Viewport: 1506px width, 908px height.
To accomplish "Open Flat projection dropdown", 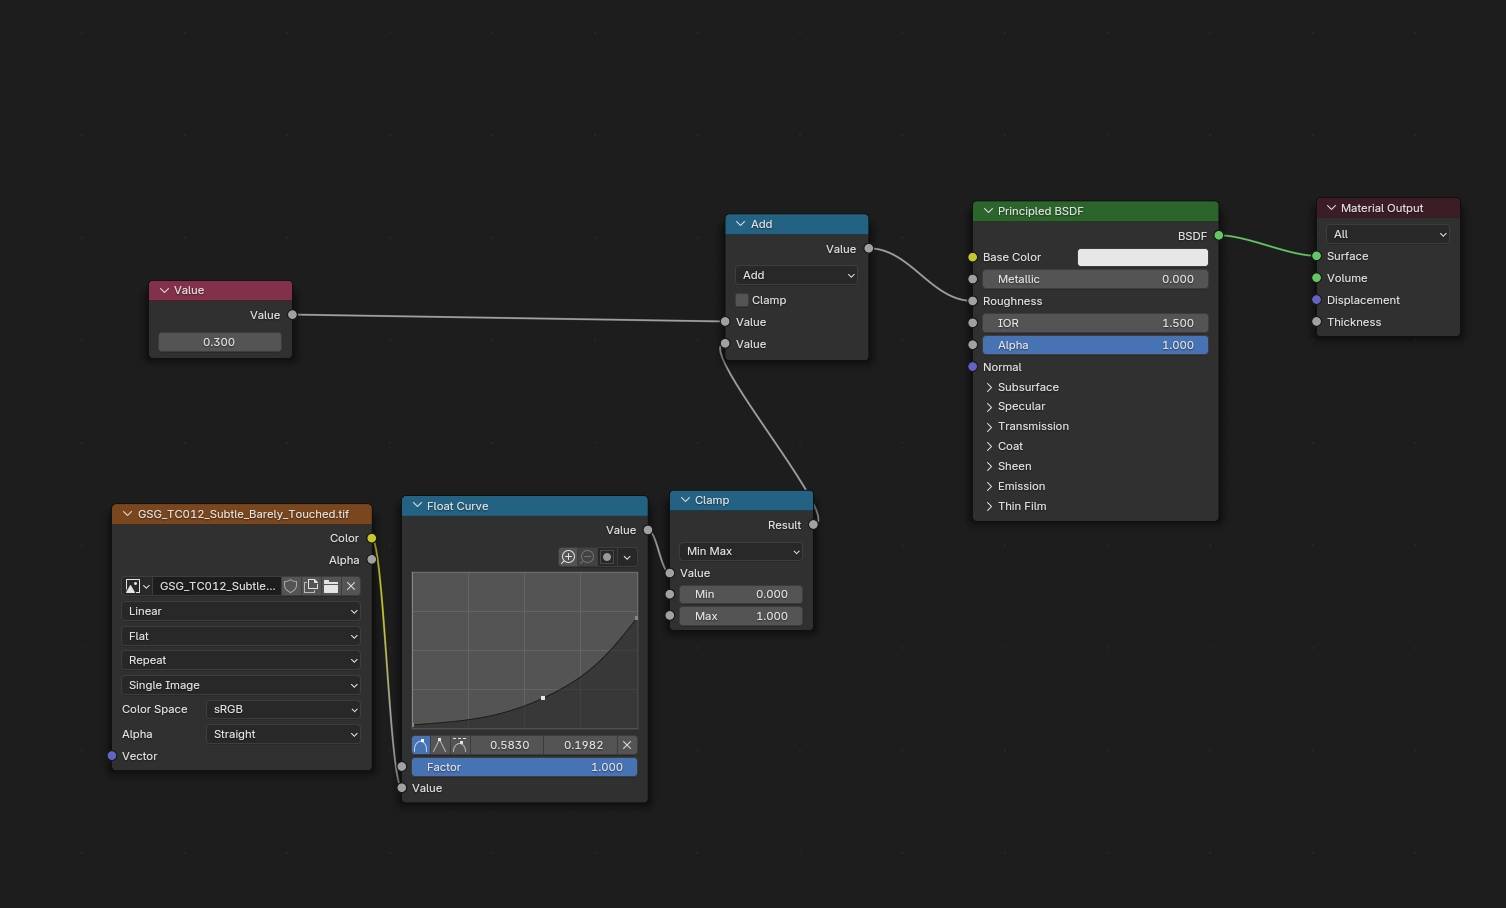I will pos(241,636).
